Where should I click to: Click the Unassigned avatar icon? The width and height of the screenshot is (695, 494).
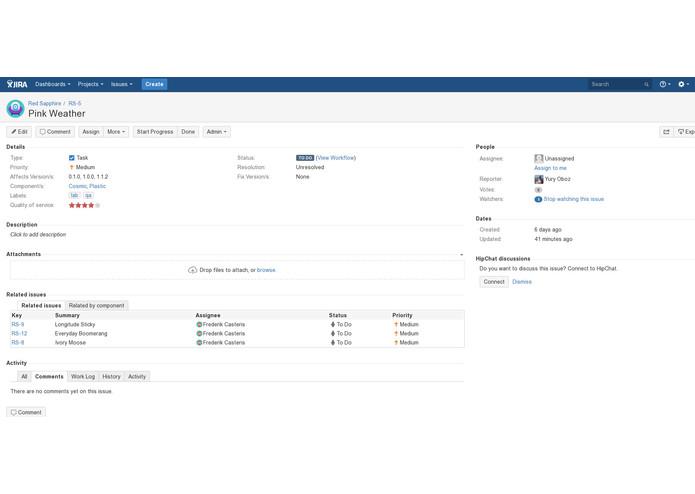pyautogui.click(x=539, y=158)
